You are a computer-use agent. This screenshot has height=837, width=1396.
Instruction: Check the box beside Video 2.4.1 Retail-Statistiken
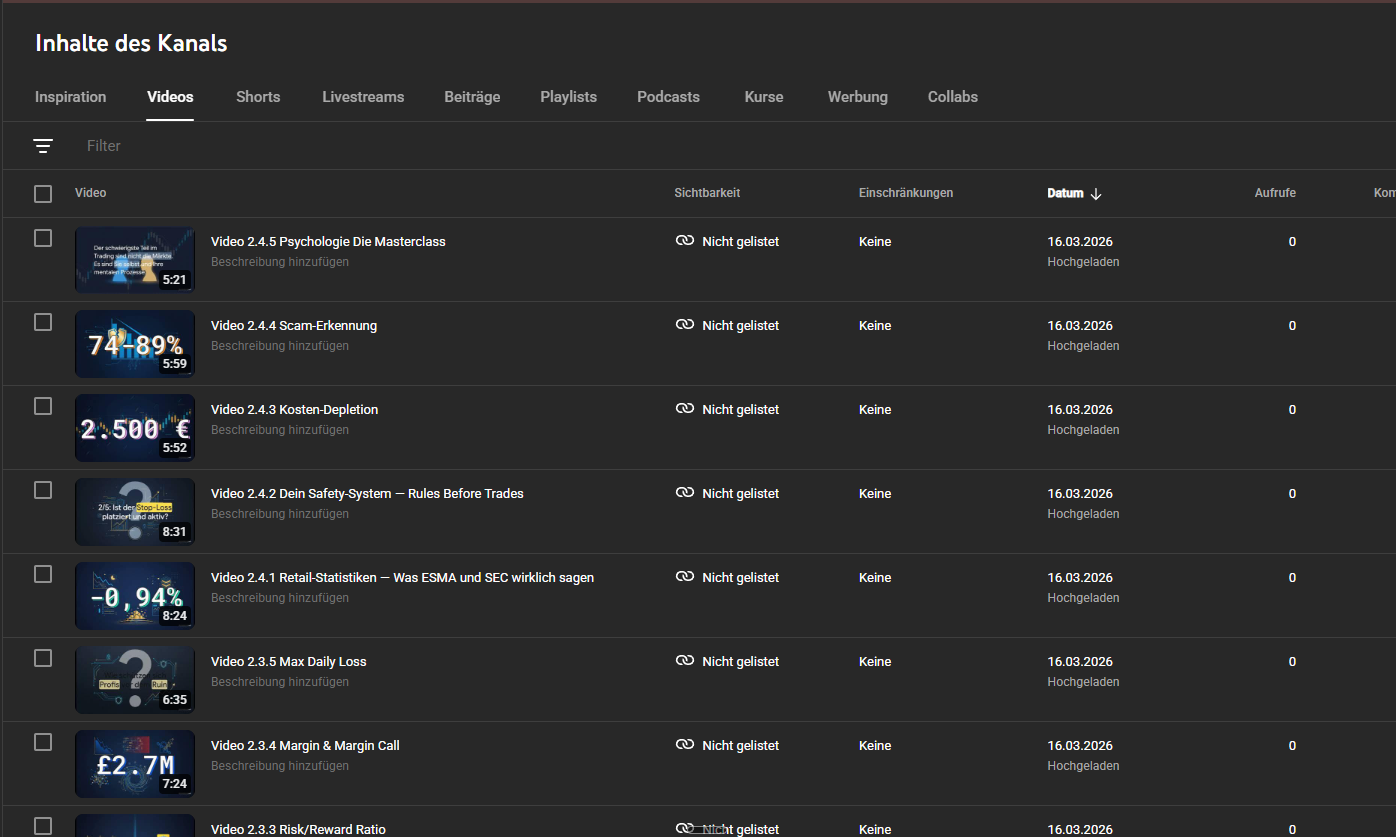(x=43, y=574)
